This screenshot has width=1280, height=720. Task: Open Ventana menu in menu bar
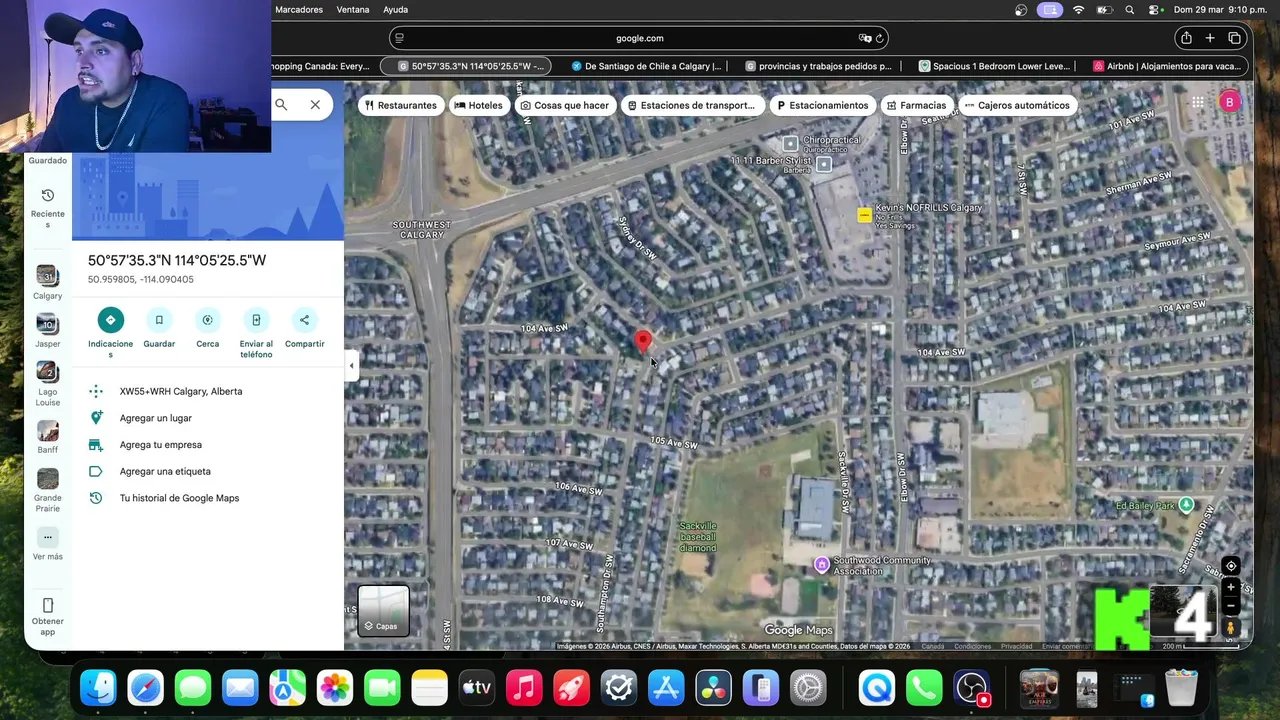click(353, 10)
